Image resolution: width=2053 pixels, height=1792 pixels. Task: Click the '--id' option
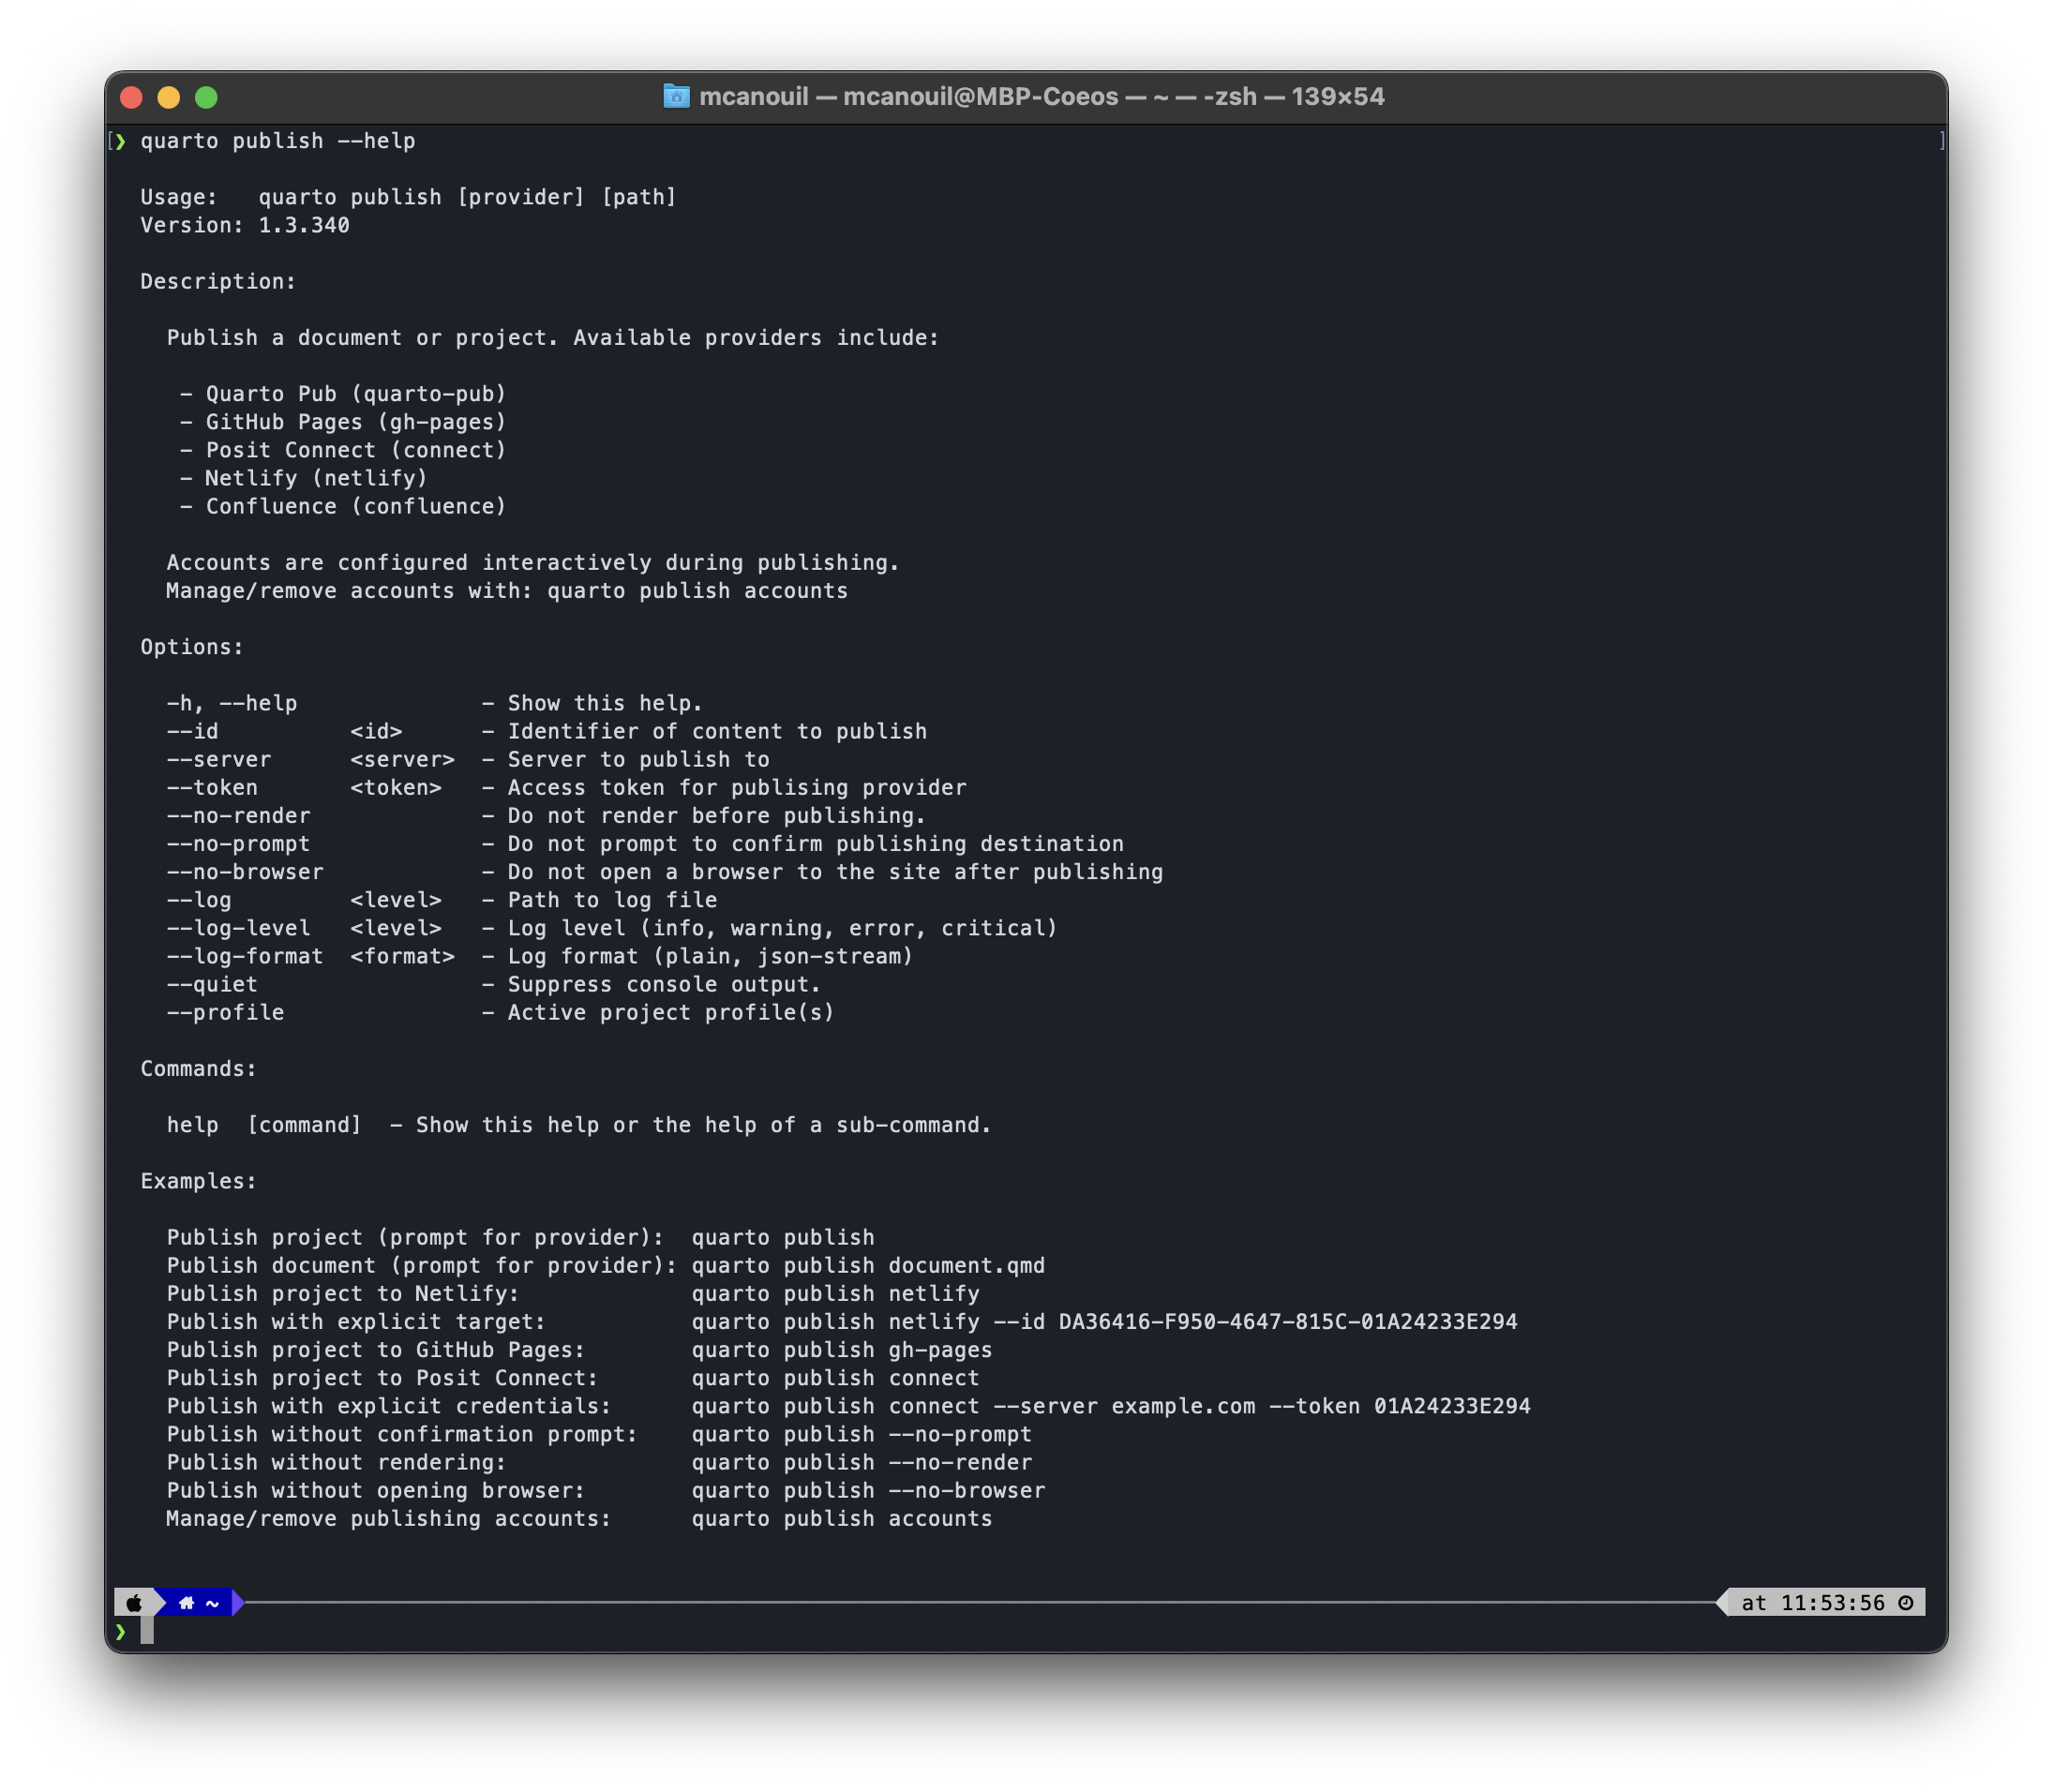(192, 731)
